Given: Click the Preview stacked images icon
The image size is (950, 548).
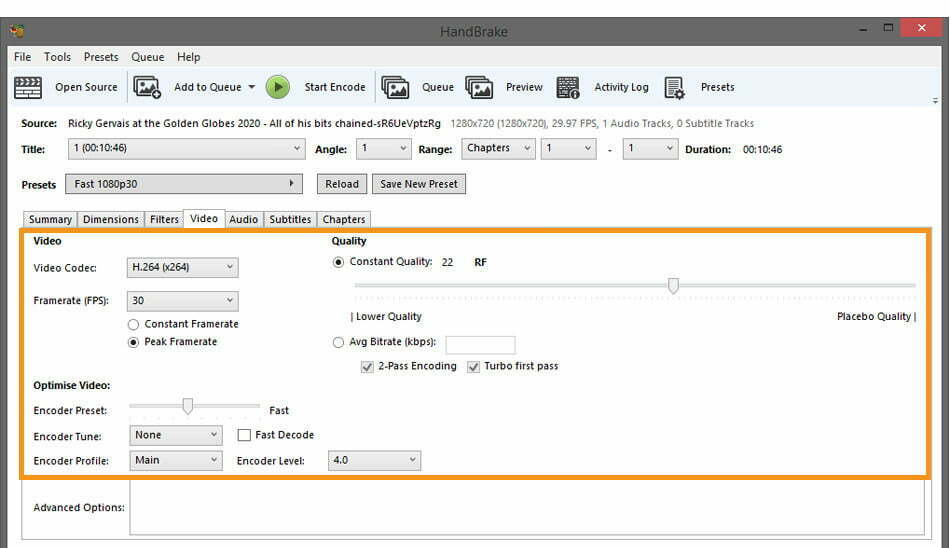Looking at the screenshot, I should (479, 87).
